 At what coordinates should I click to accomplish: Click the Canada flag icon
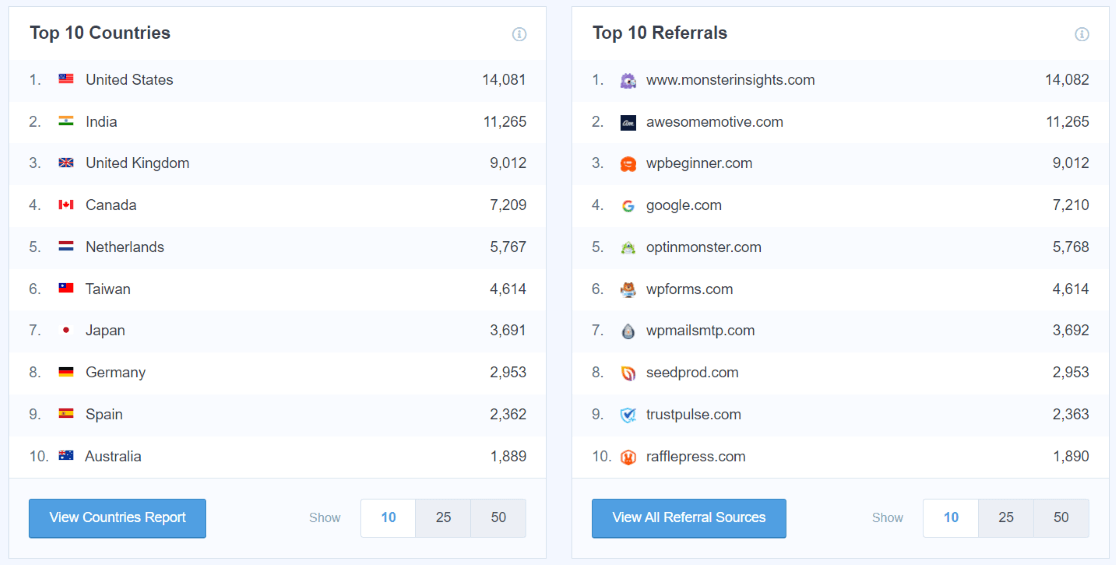click(x=66, y=205)
